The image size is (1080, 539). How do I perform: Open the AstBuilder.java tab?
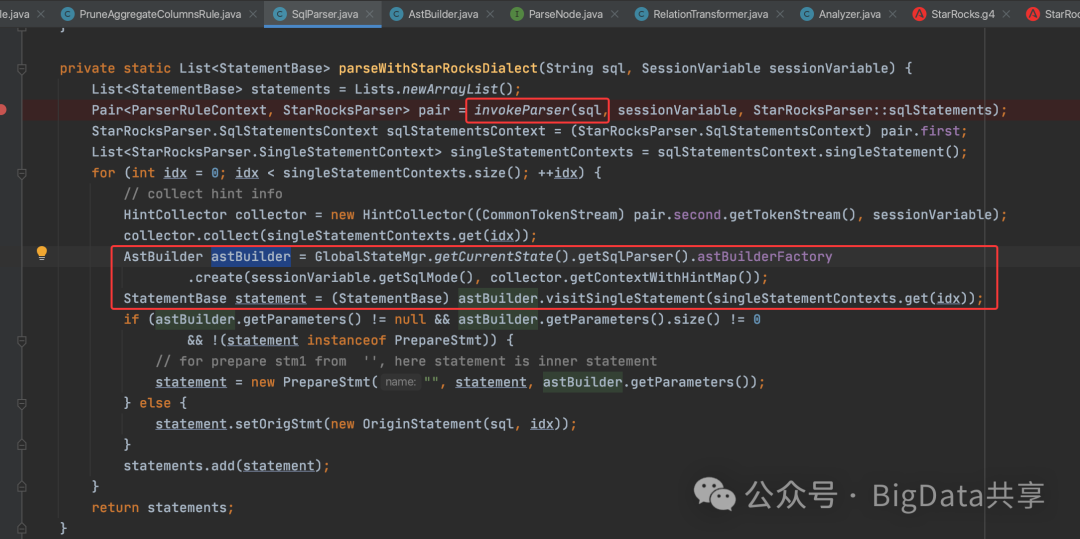[442, 13]
